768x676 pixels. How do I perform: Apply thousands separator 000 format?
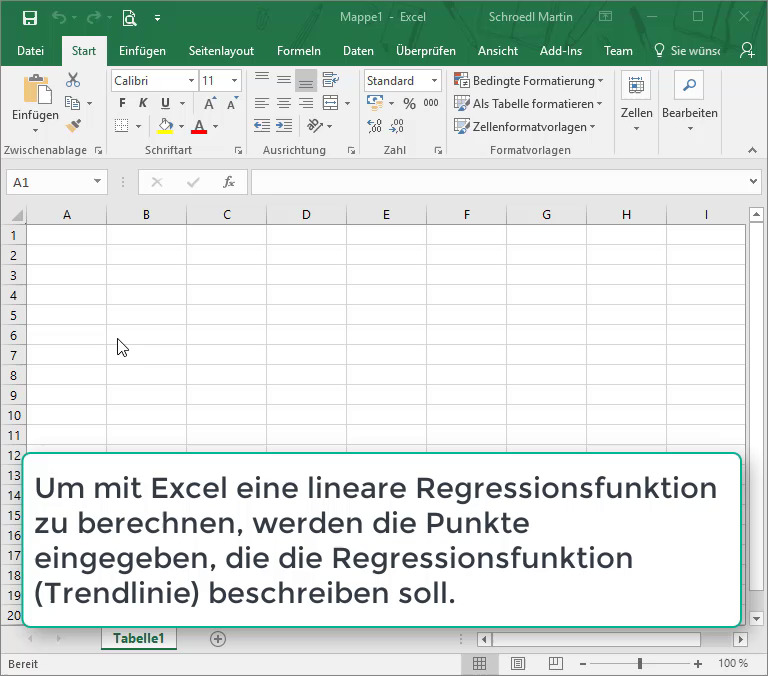click(x=431, y=103)
